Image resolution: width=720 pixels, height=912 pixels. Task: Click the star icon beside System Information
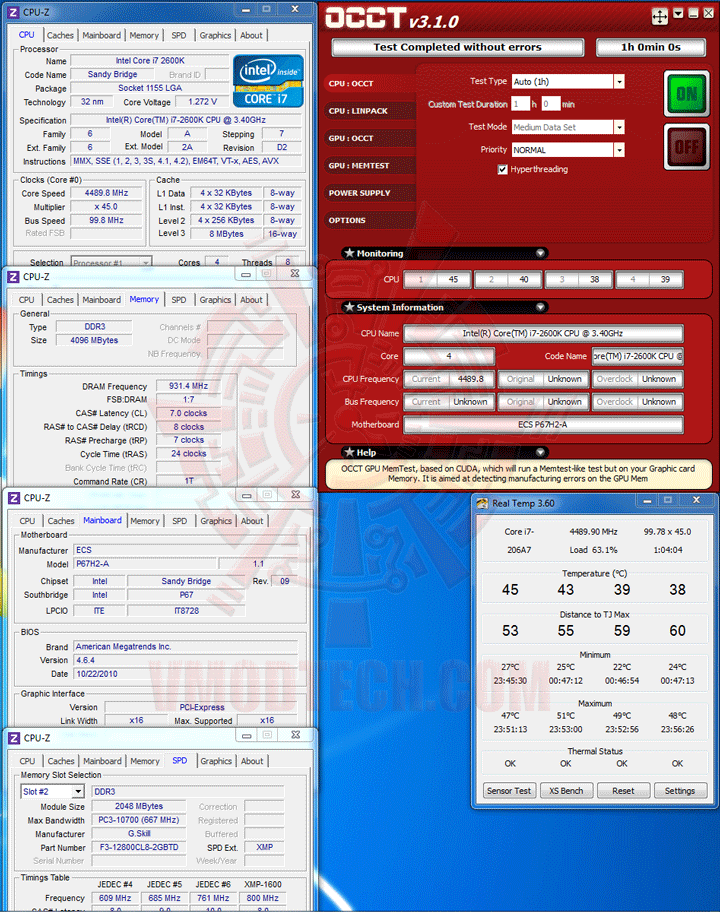point(349,307)
